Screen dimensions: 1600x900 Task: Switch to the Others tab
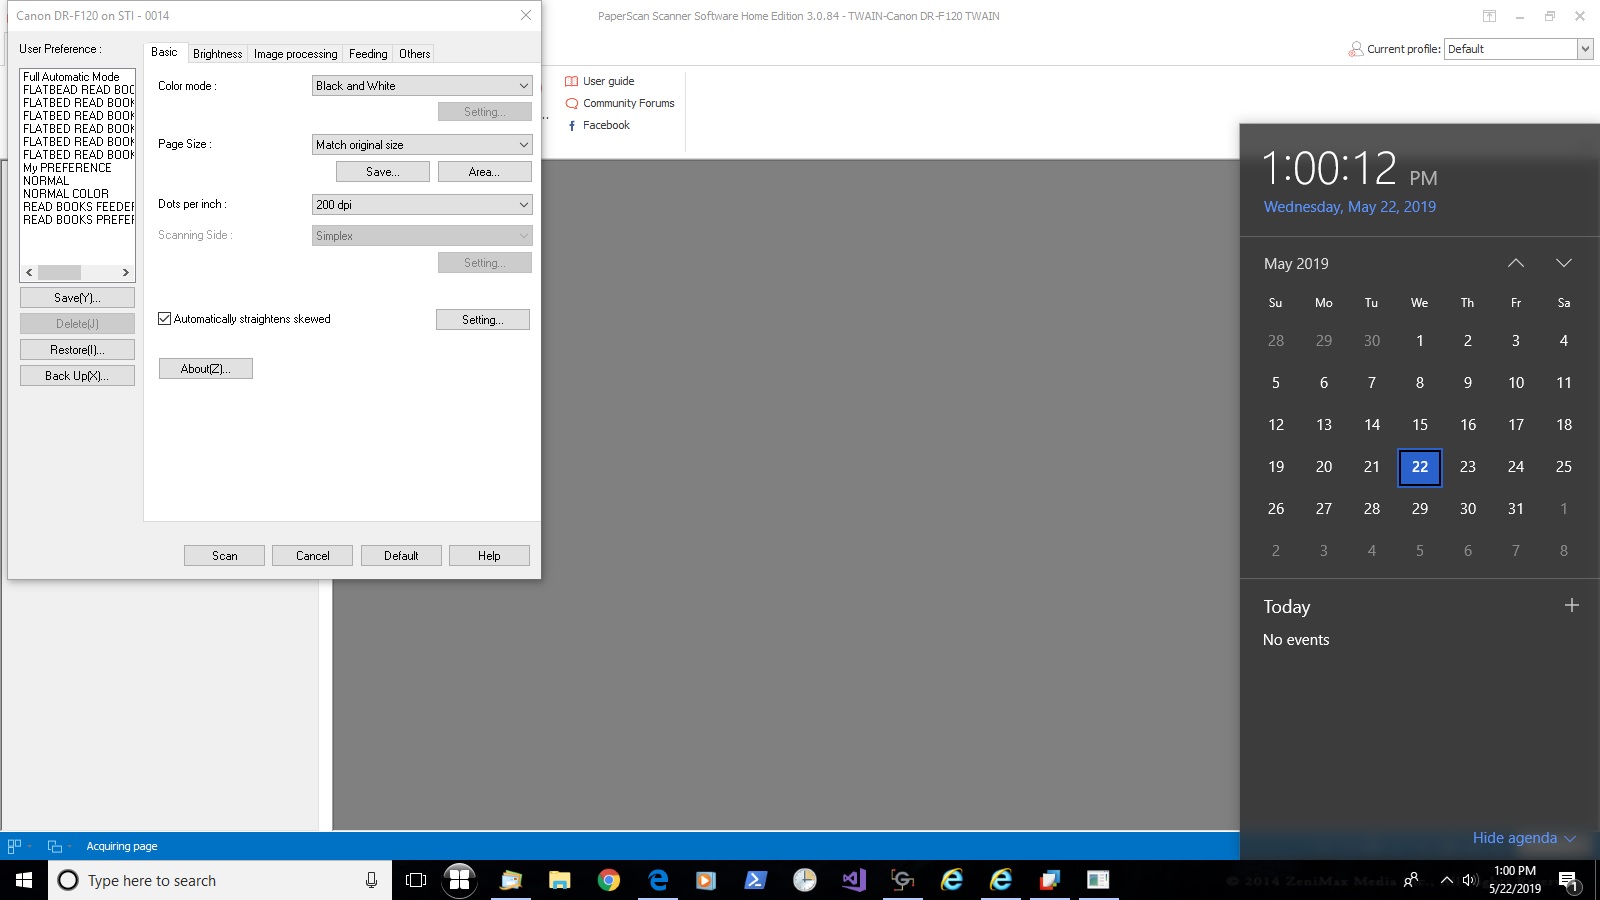[415, 54]
